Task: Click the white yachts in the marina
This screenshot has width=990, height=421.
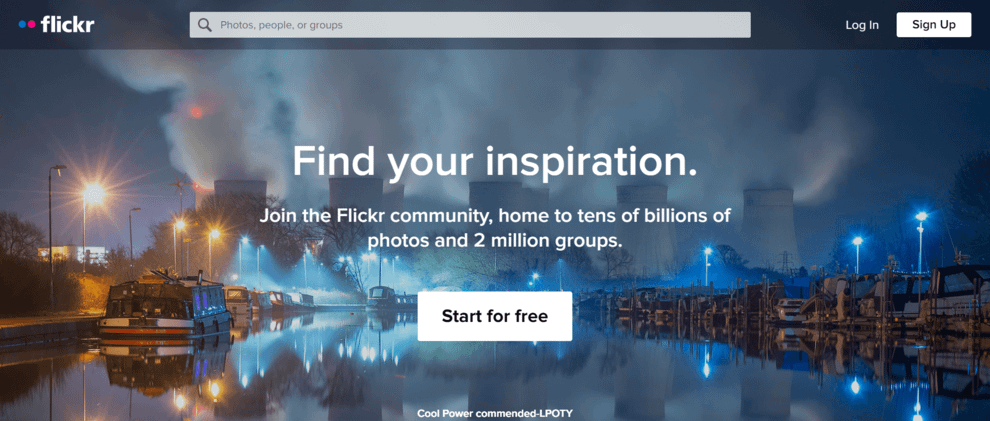Action: (885, 297)
